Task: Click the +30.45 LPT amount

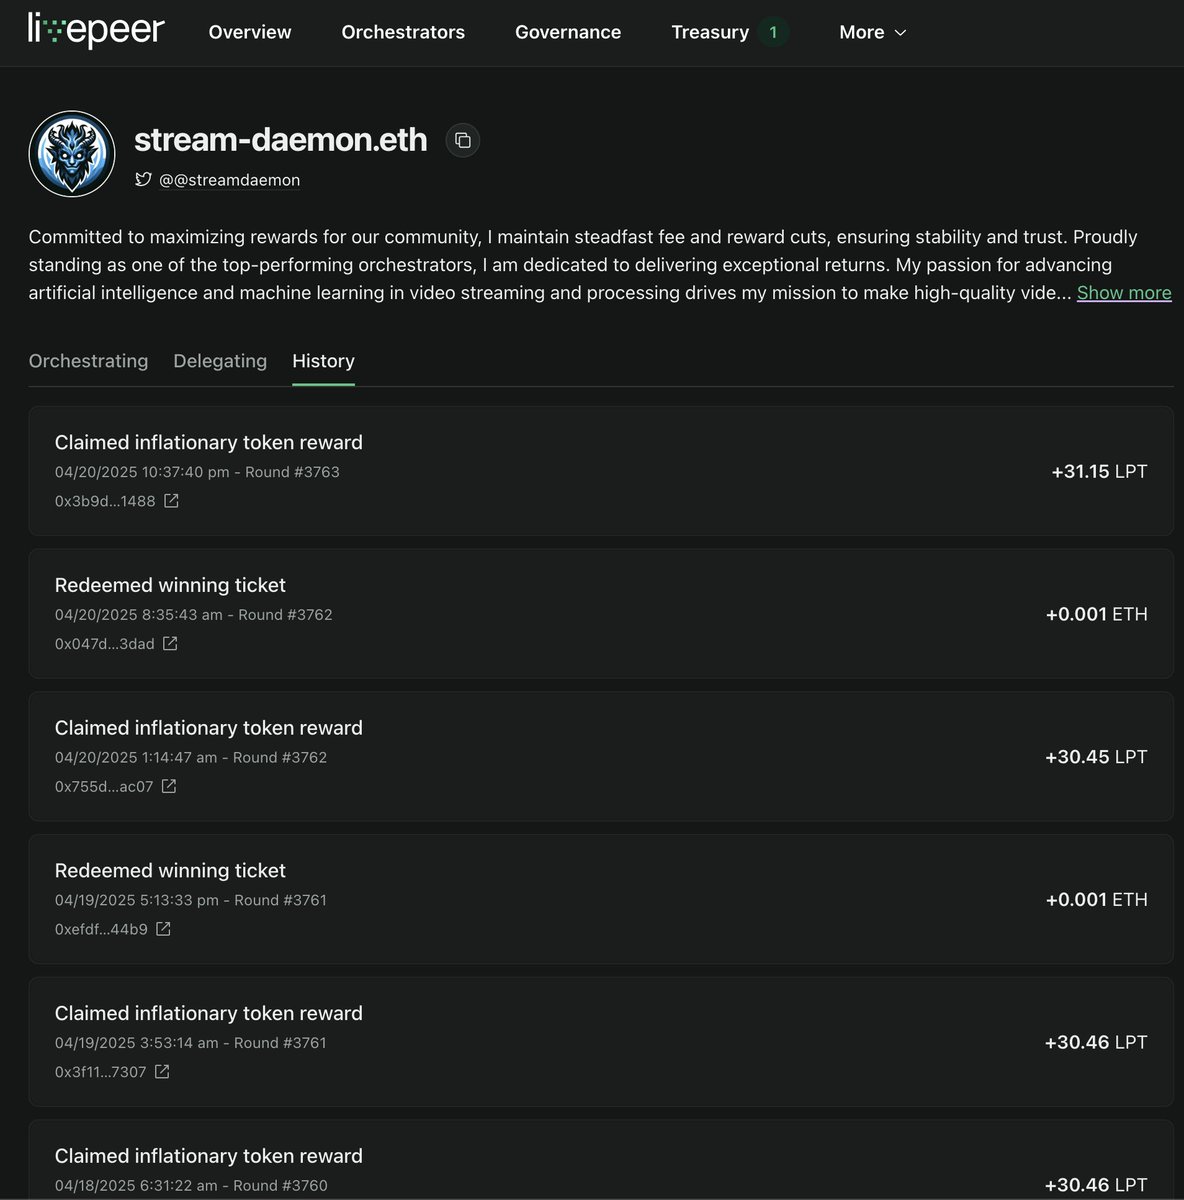Action: pos(1096,757)
